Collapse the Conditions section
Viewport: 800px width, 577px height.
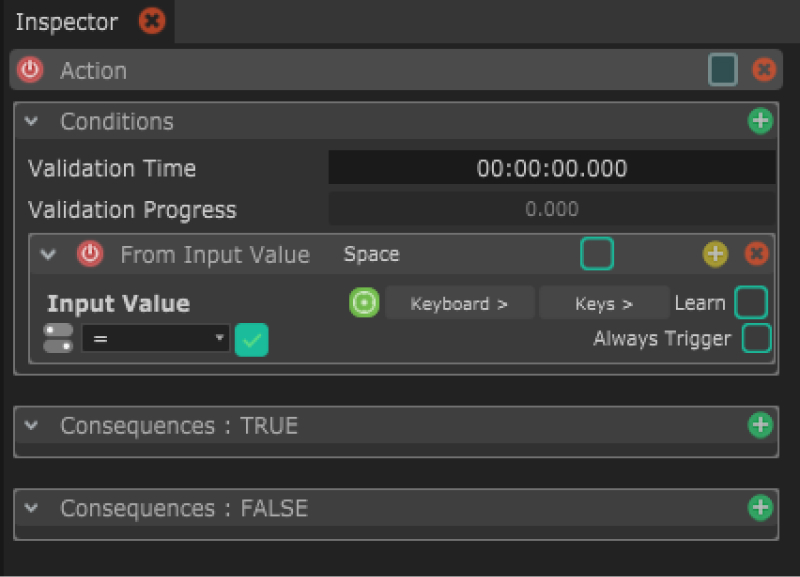(32, 121)
